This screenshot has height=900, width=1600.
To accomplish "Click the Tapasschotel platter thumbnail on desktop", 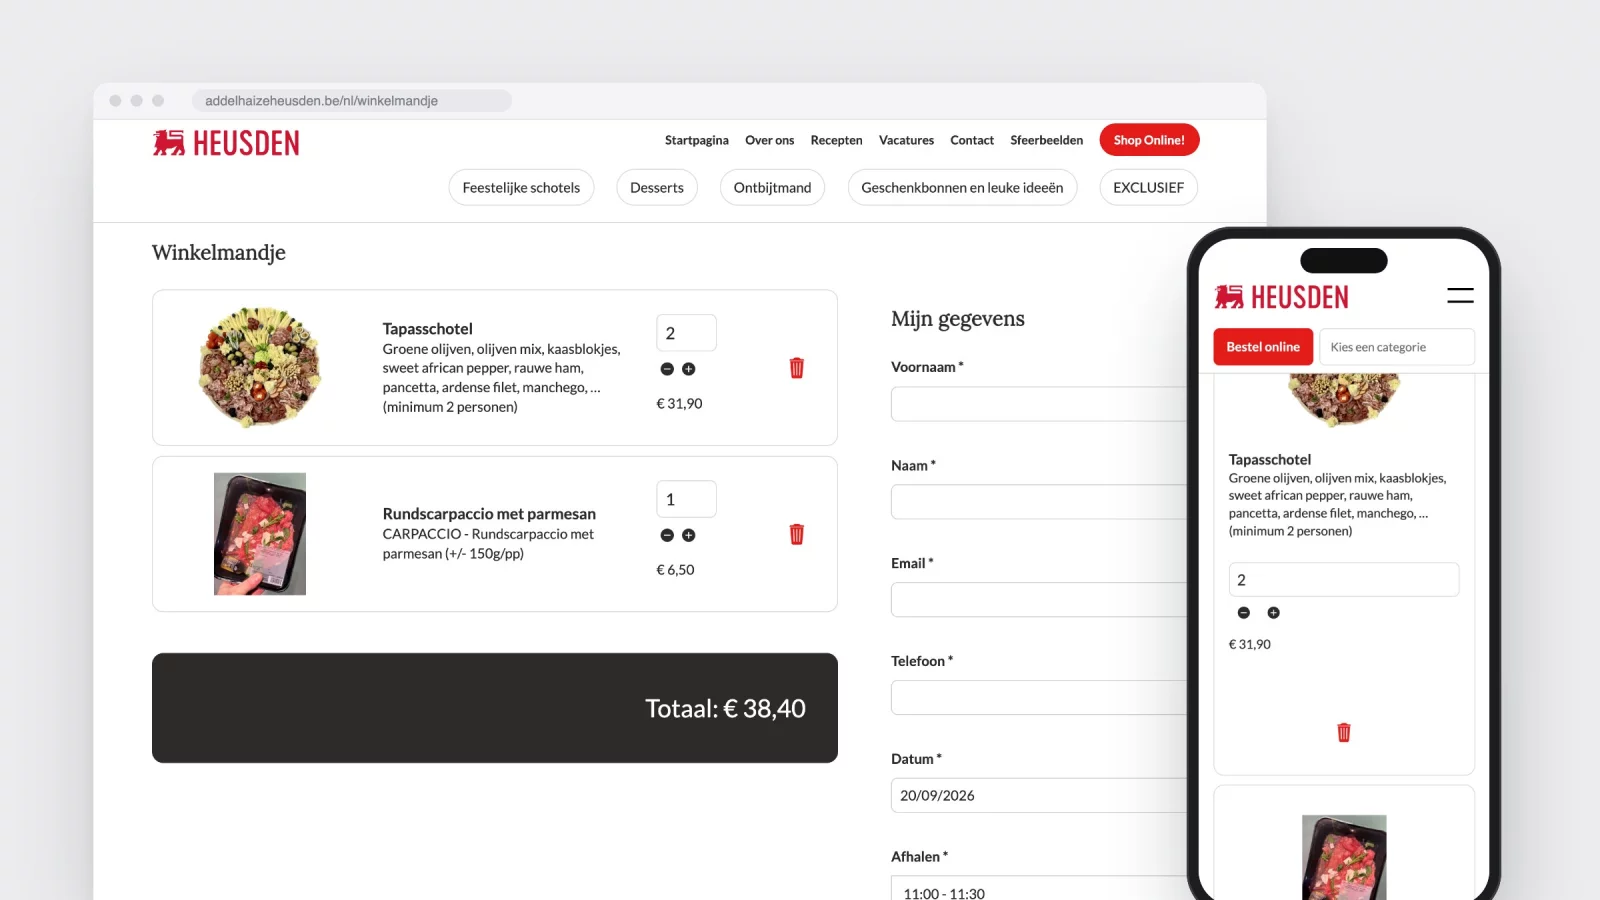I will 260,367.
